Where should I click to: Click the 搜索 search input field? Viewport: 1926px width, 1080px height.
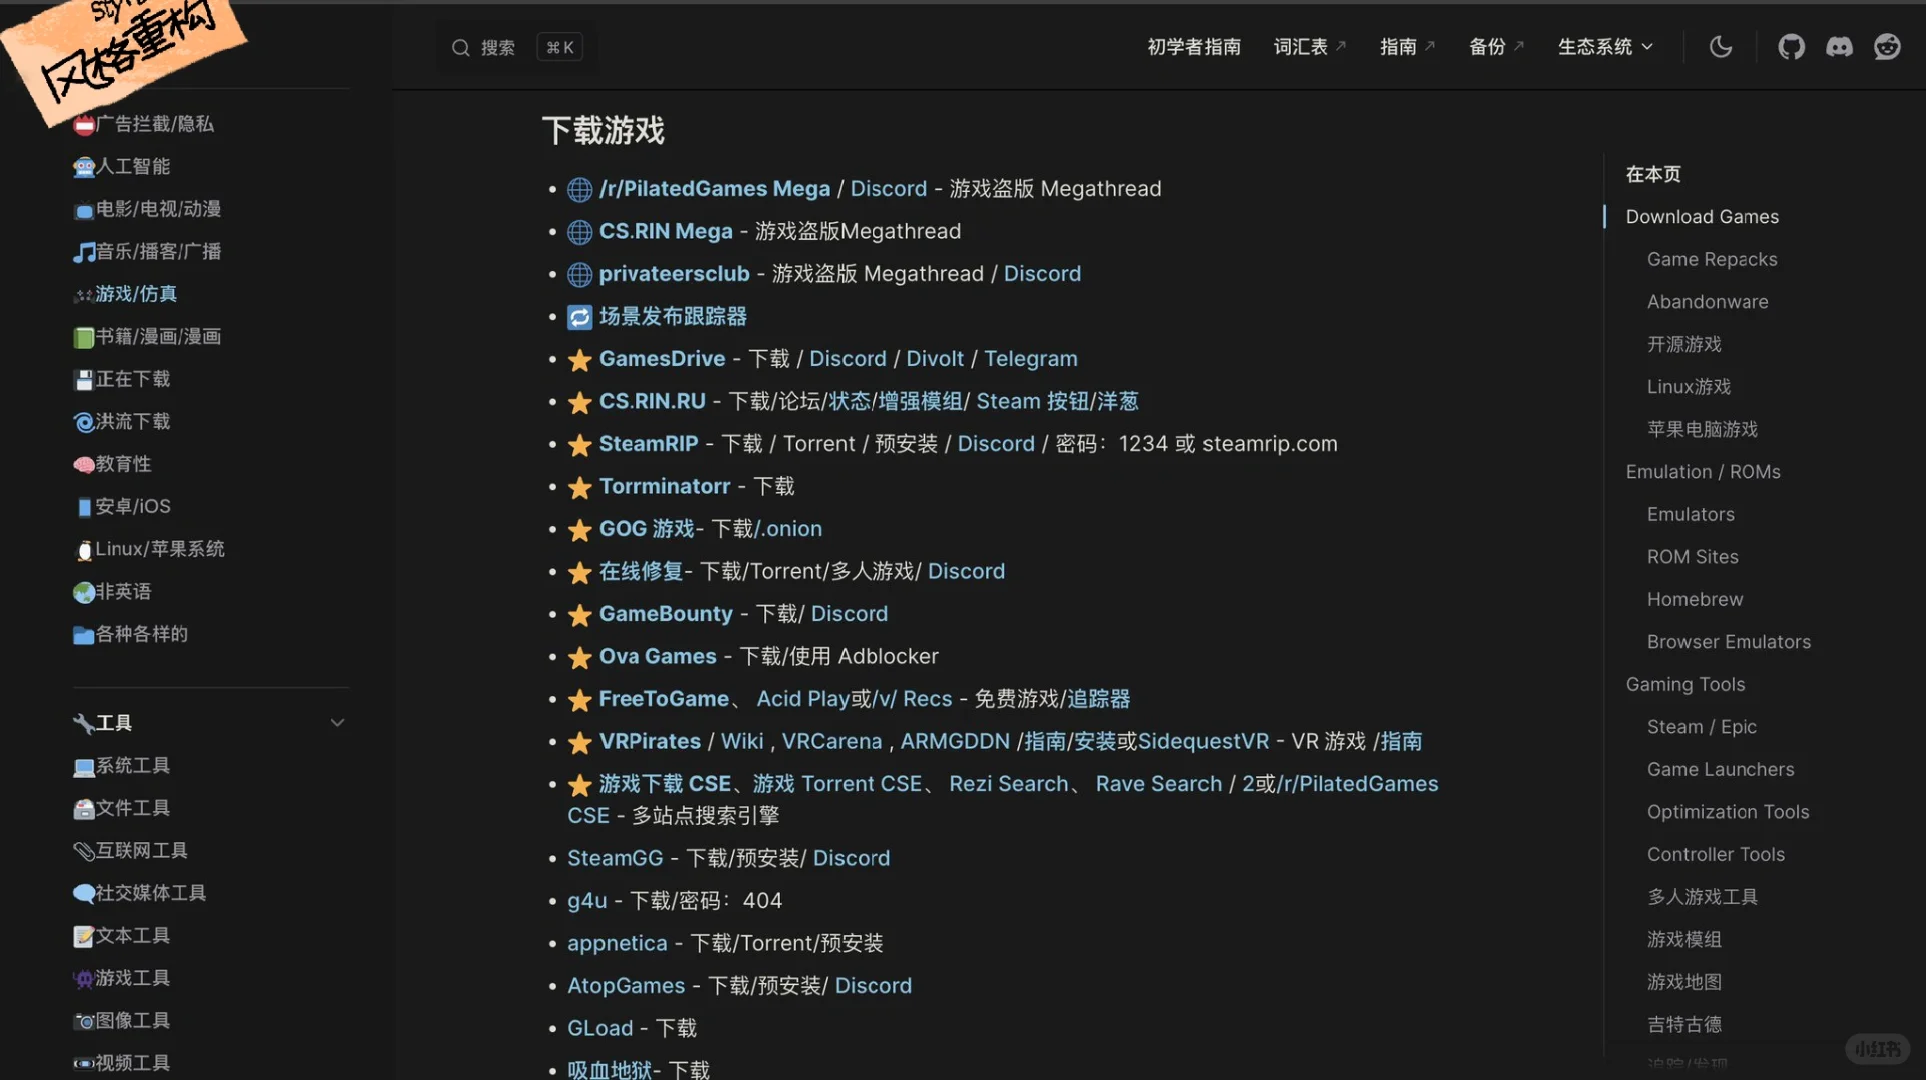(515, 46)
